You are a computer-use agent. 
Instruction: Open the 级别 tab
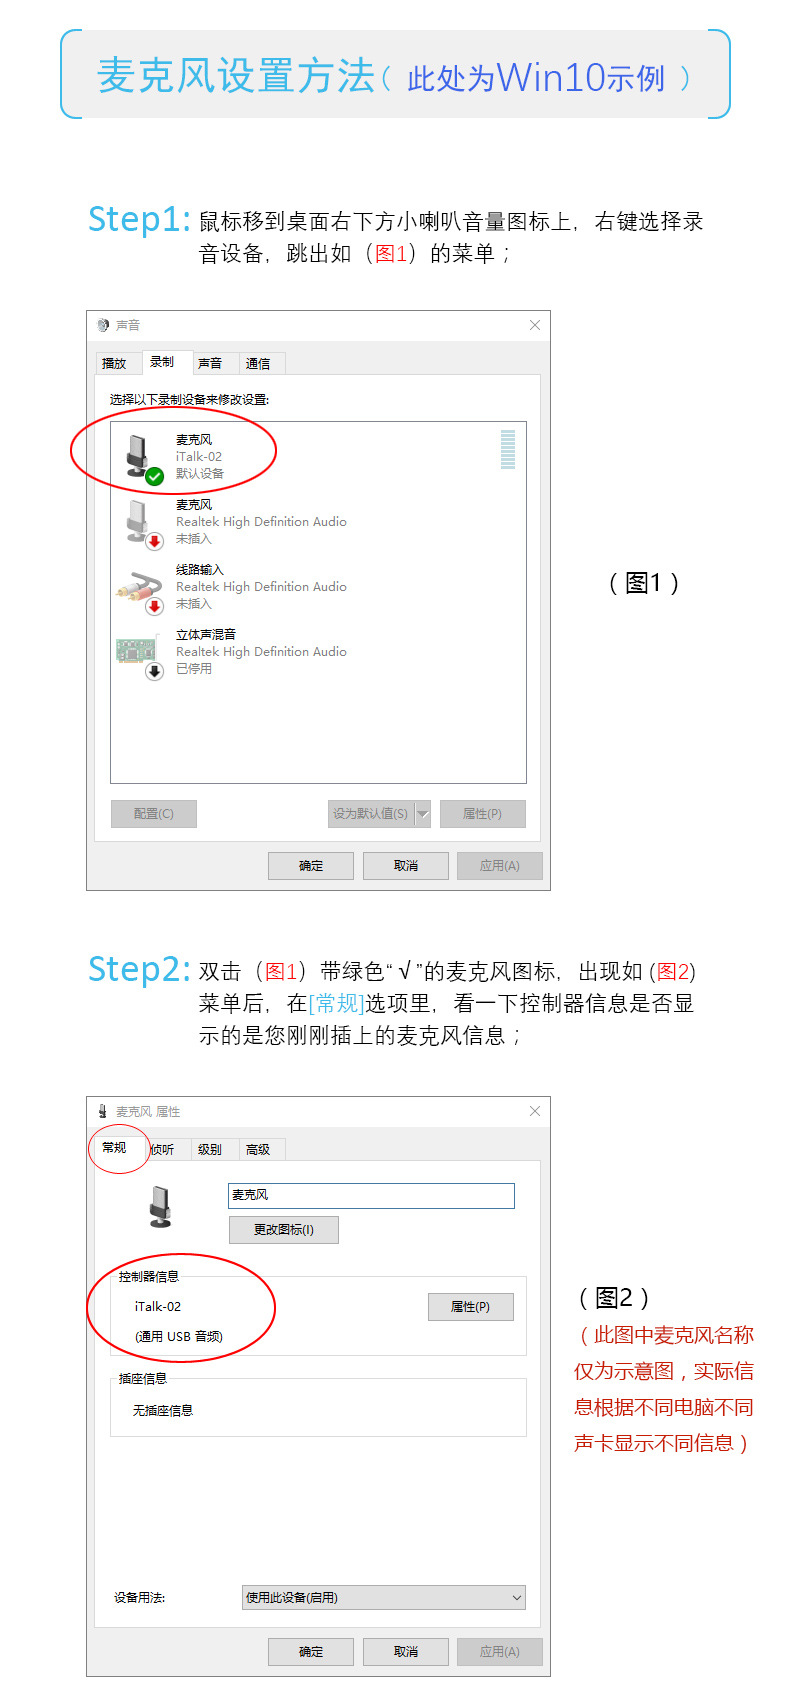[x=210, y=1149]
